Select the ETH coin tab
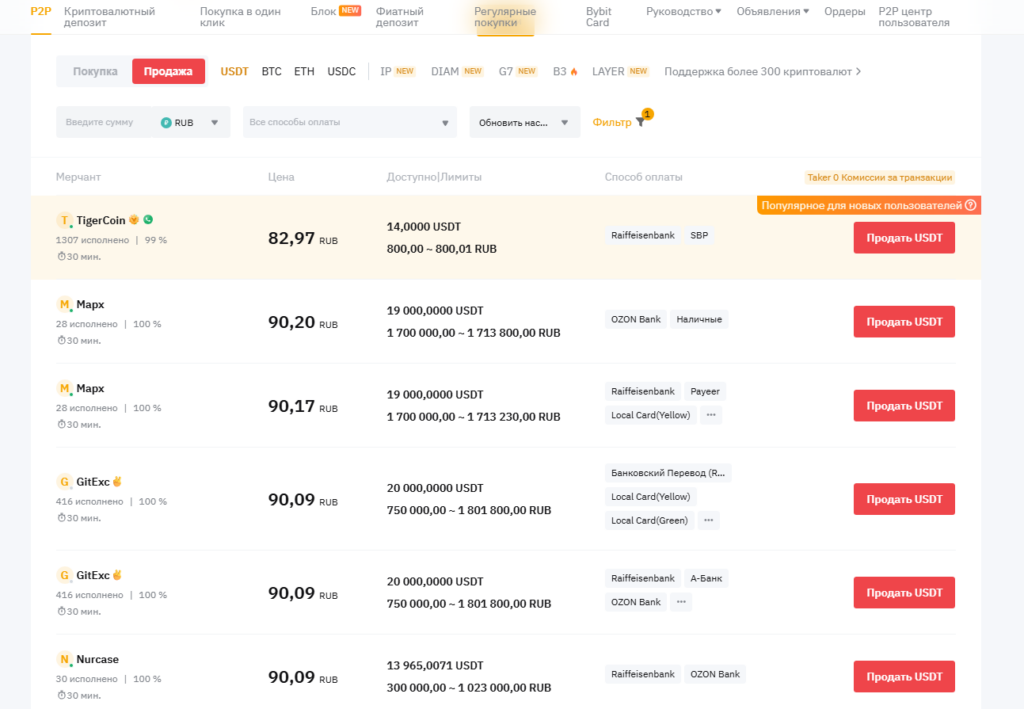 [x=304, y=71]
